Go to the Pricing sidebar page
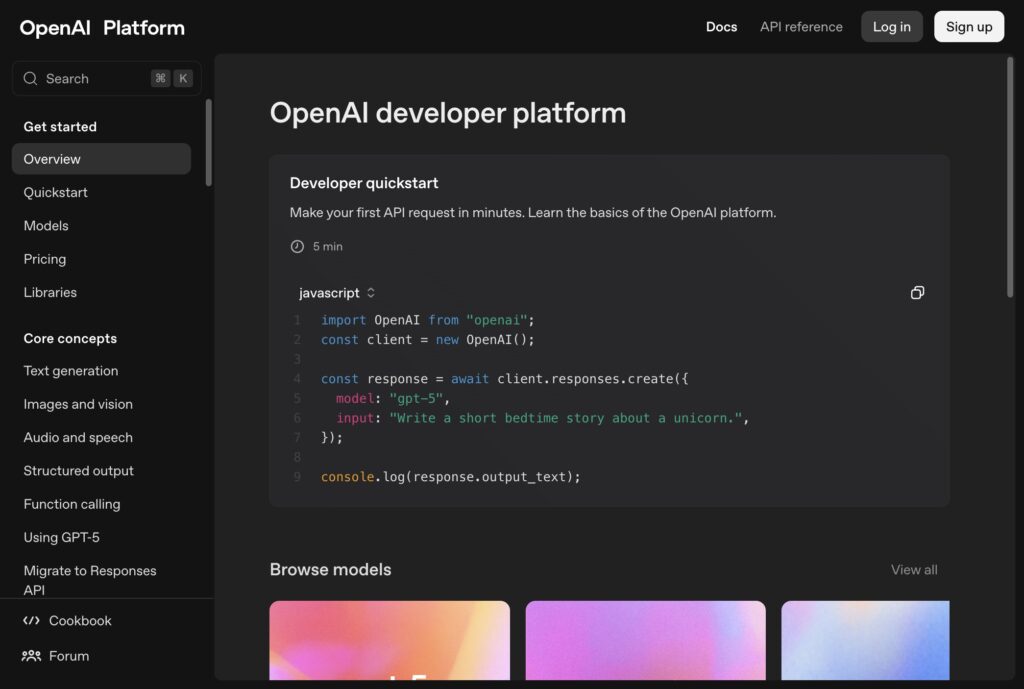Viewport: 1024px width, 689px height. pyautogui.click(x=45, y=259)
